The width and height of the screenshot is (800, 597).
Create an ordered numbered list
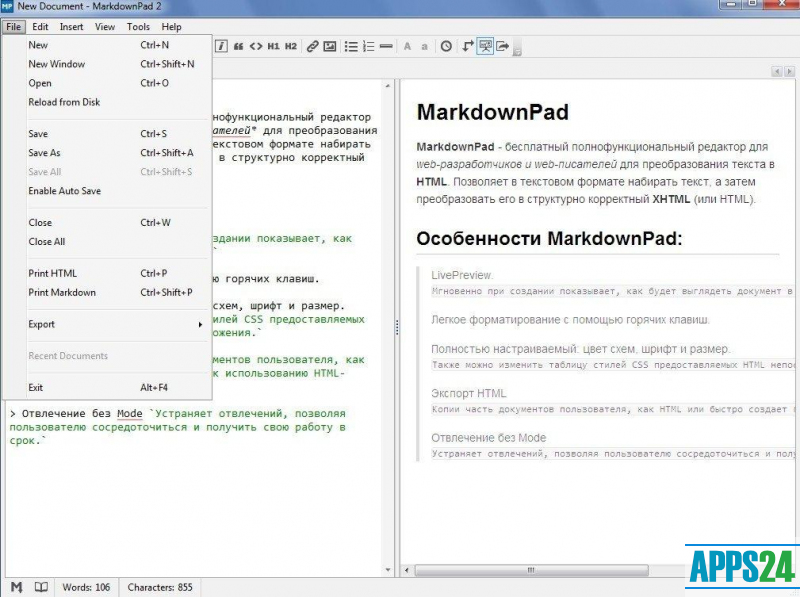(x=368, y=46)
